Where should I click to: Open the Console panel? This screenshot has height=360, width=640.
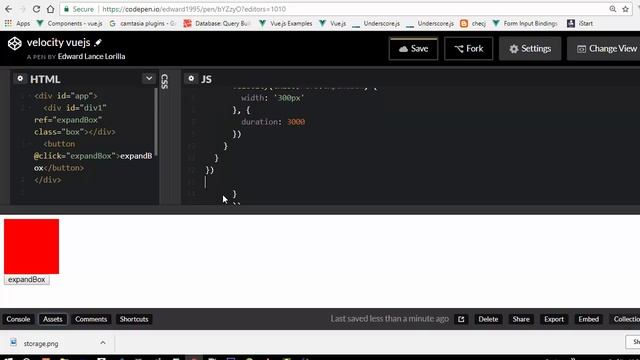[18, 319]
